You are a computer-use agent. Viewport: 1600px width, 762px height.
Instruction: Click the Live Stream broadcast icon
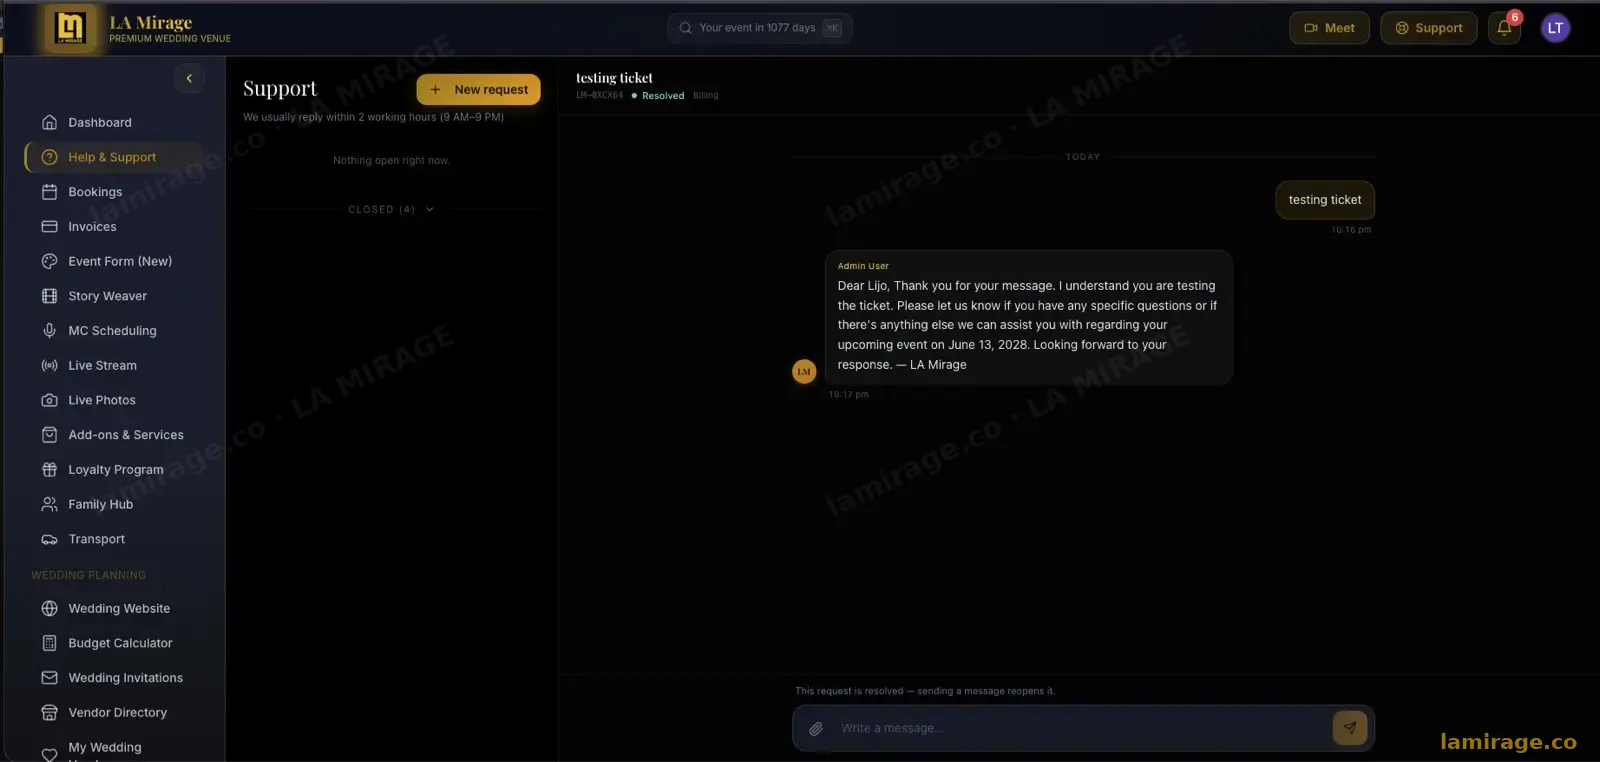[x=49, y=365]
